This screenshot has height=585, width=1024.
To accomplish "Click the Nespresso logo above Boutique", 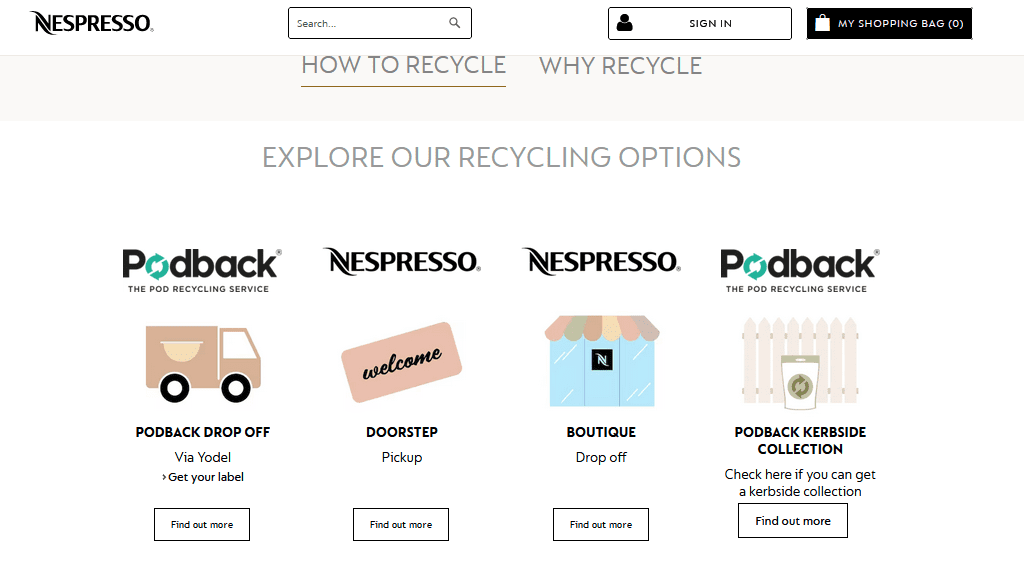I will [x=601, y=262].
